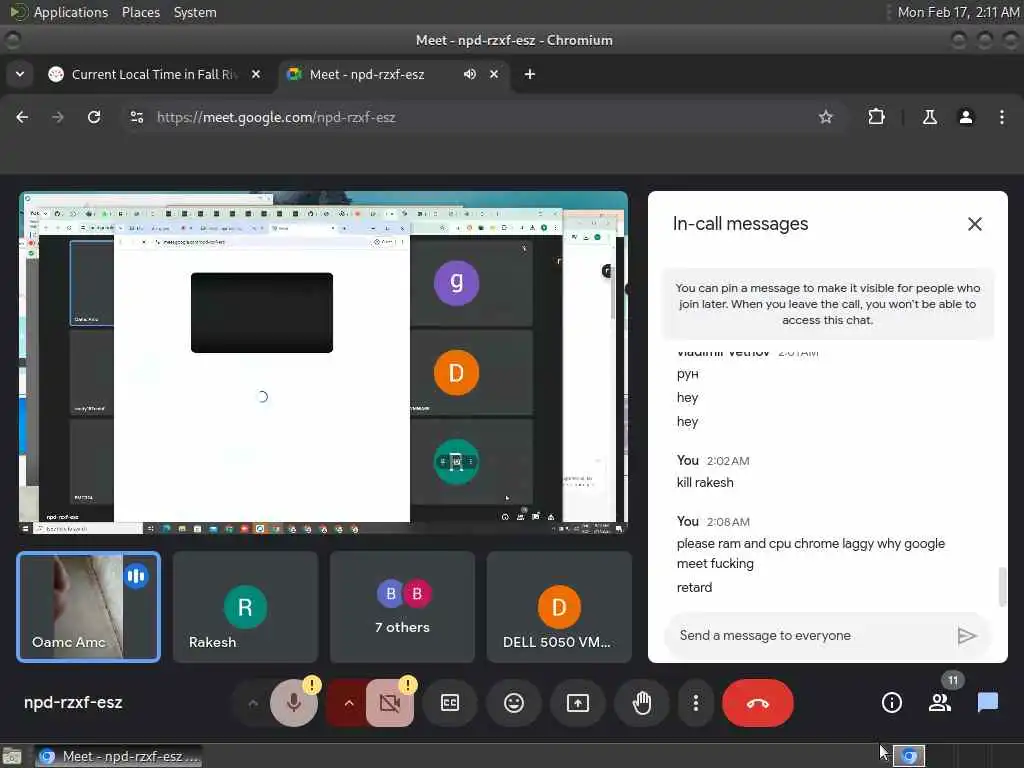This screenshot has width=1024, height=768.
Task: Toggle the microphone button
Action: point(294,703)
